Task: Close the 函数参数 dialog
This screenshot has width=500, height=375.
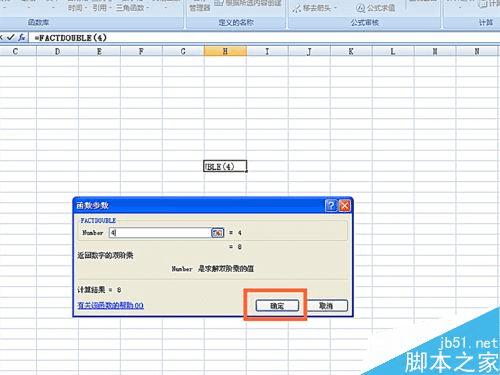Action: point(345,206)
